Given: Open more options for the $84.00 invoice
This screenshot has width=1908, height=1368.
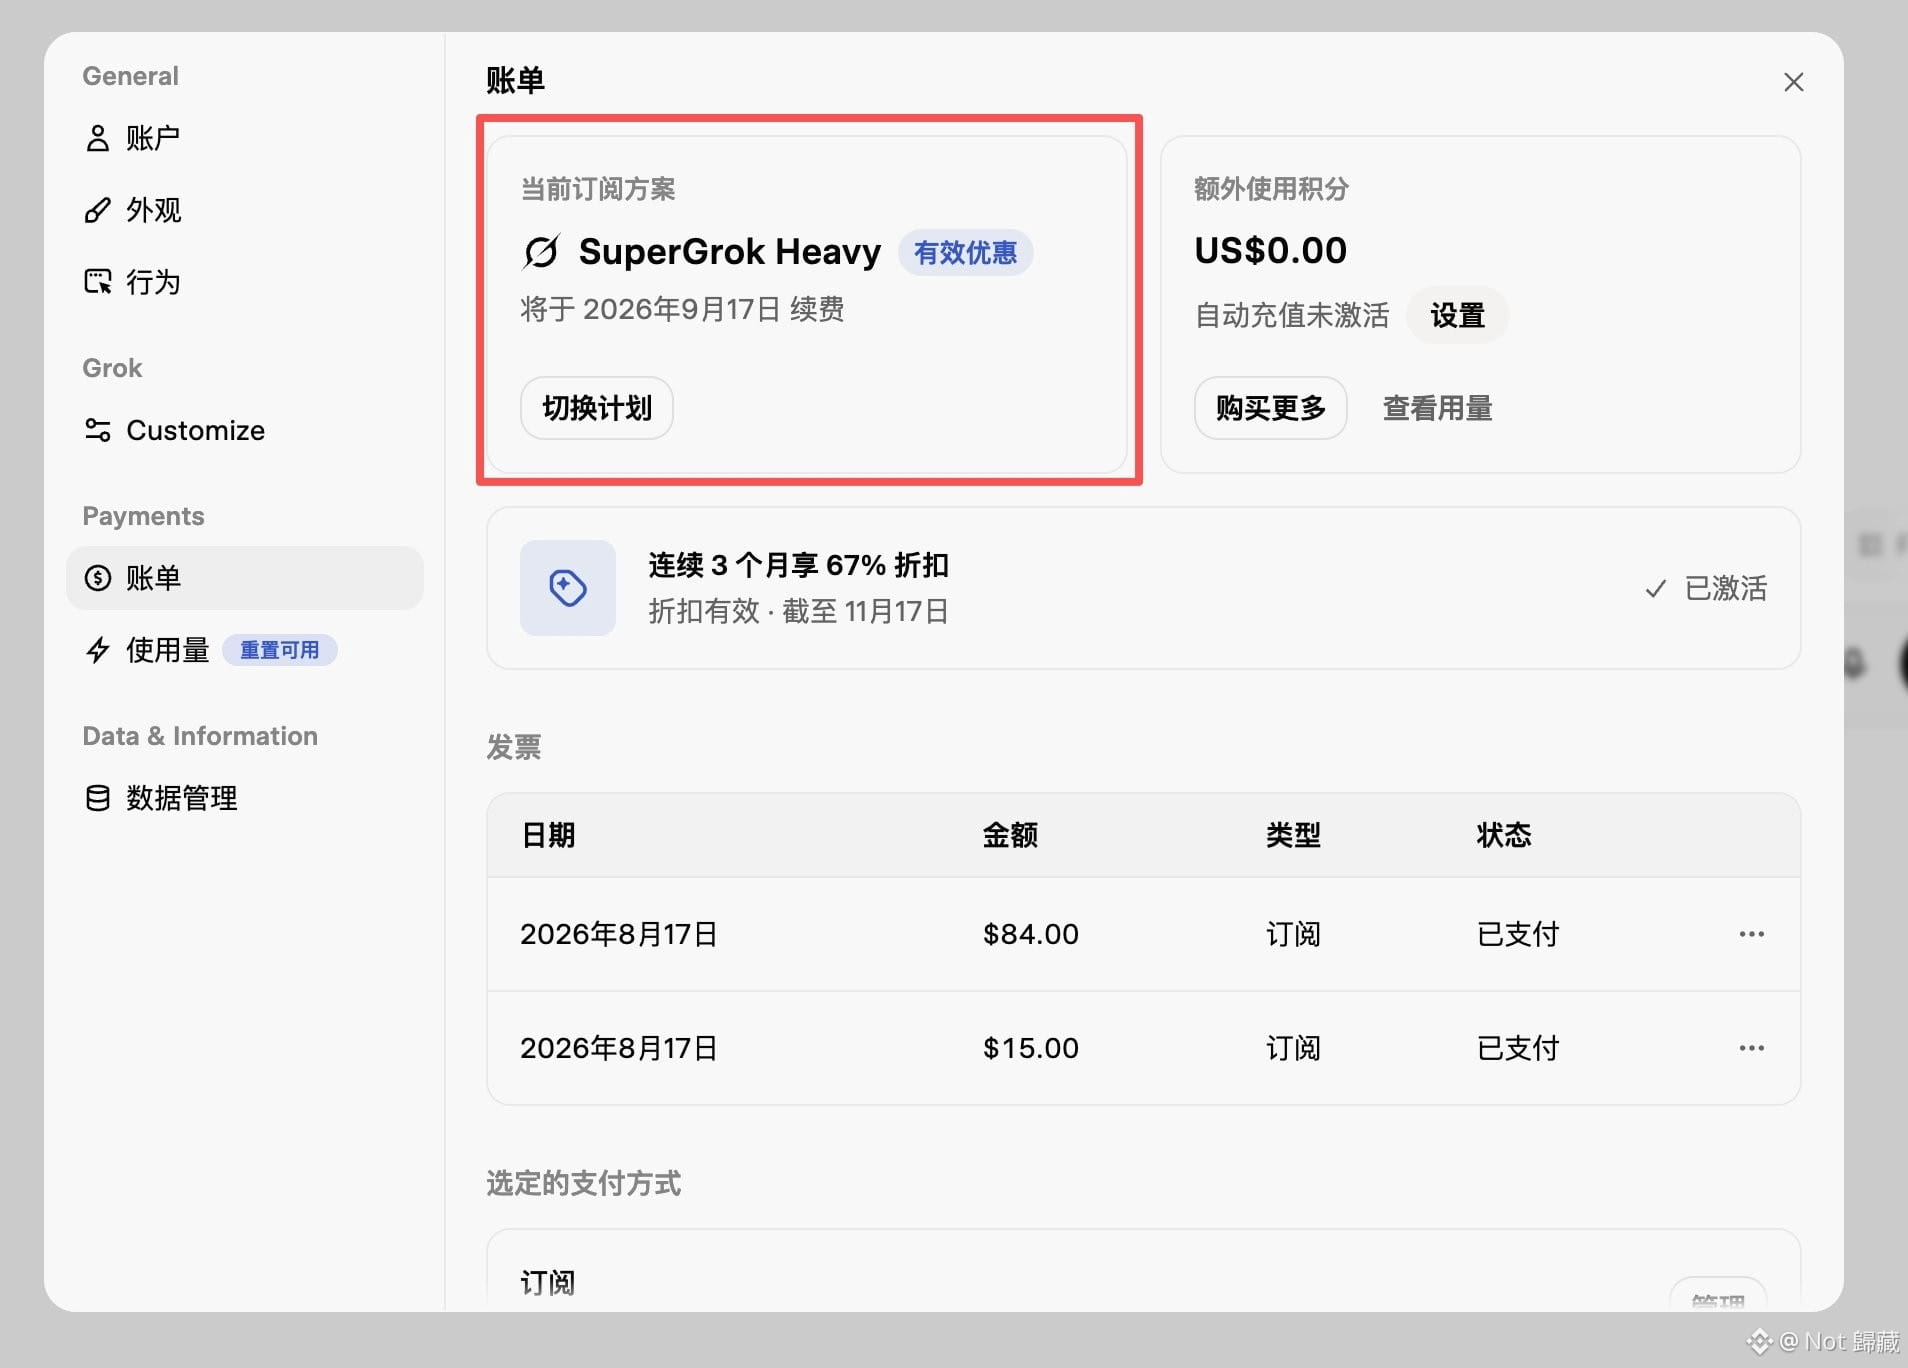Looking at the screenshot, I should coord(1751,934).
